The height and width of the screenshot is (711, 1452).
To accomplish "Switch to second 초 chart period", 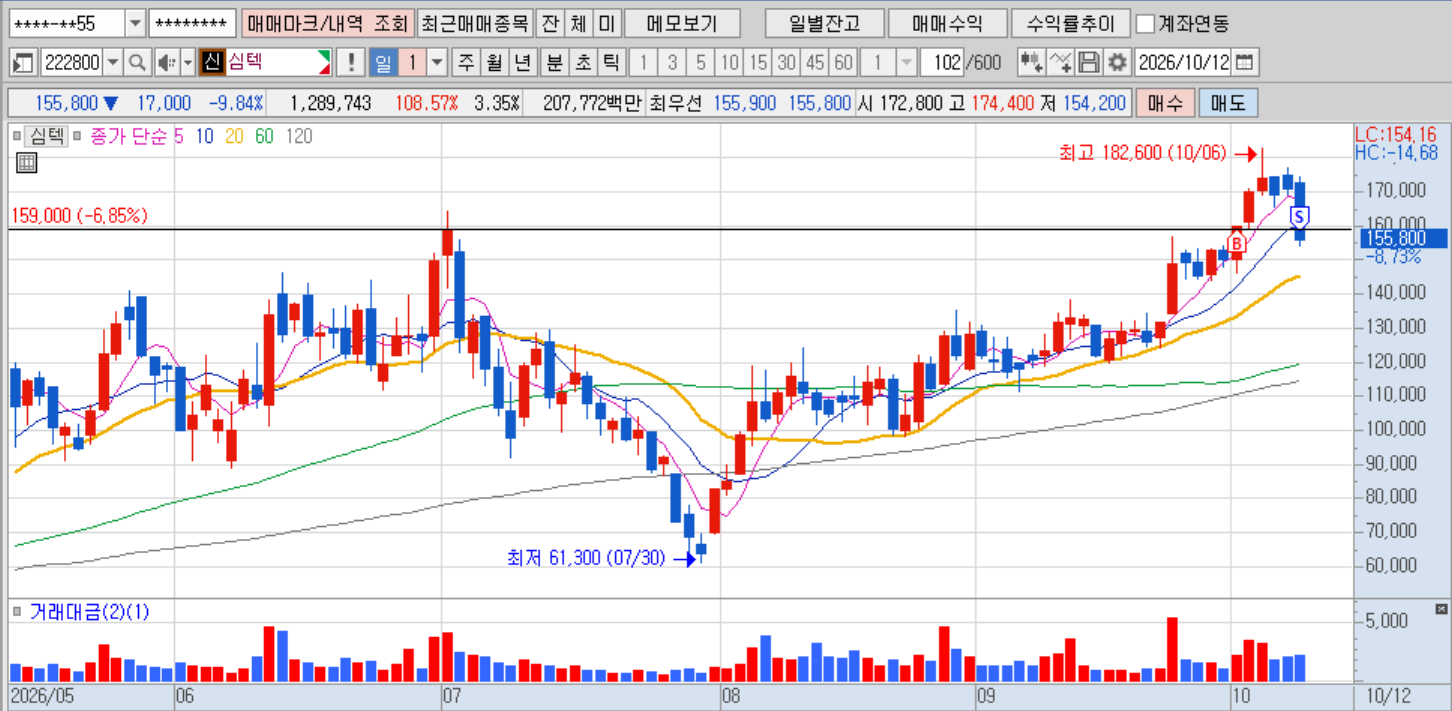I will [583, 63].
